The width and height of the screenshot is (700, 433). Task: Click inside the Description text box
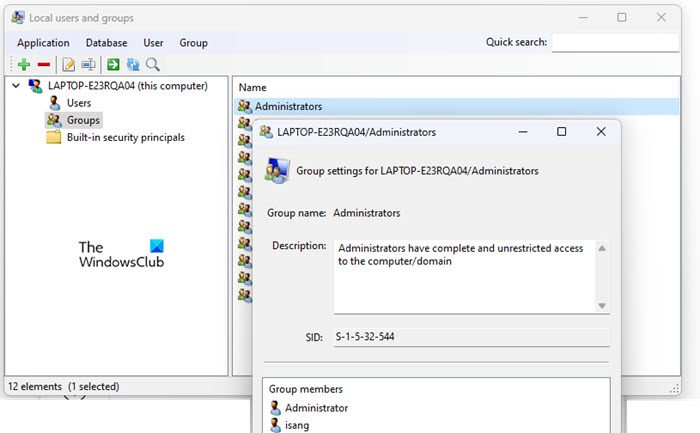coord(464,277)
